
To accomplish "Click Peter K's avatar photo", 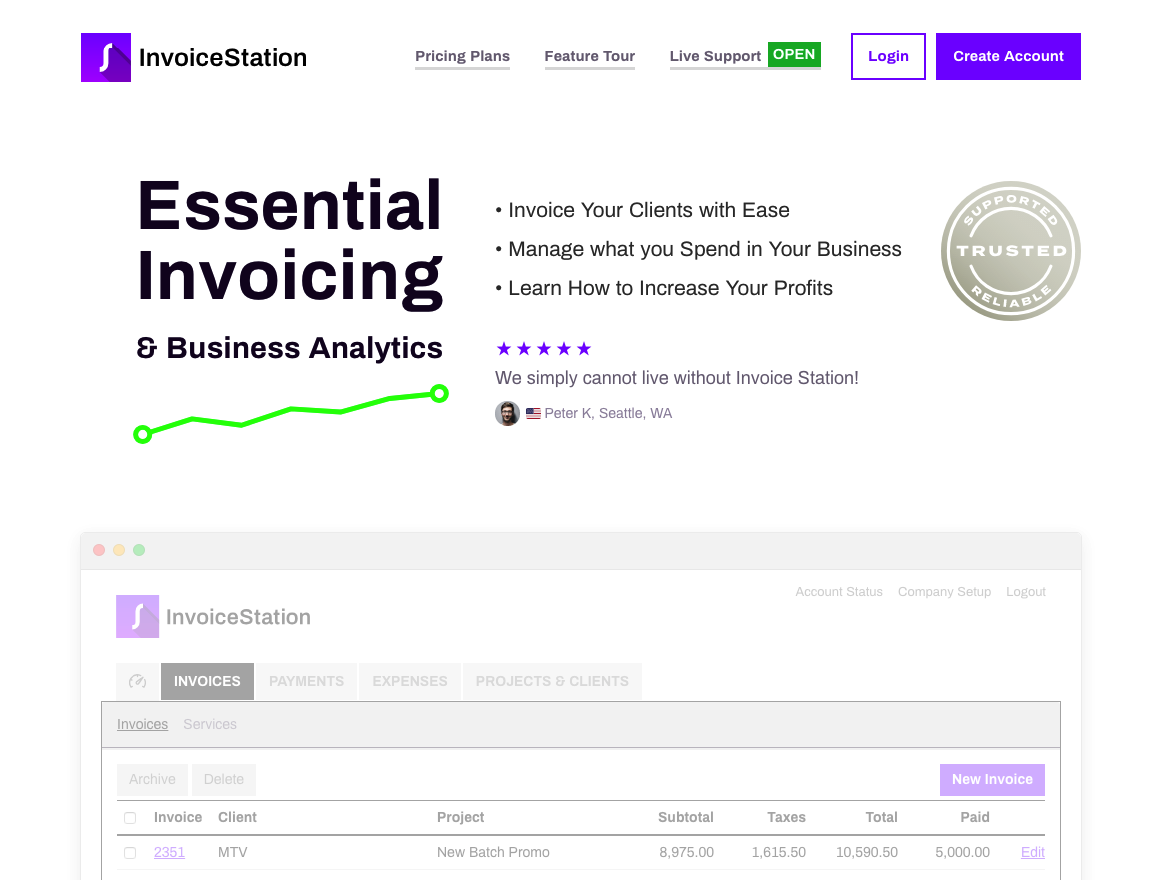I will pos(507,413).
